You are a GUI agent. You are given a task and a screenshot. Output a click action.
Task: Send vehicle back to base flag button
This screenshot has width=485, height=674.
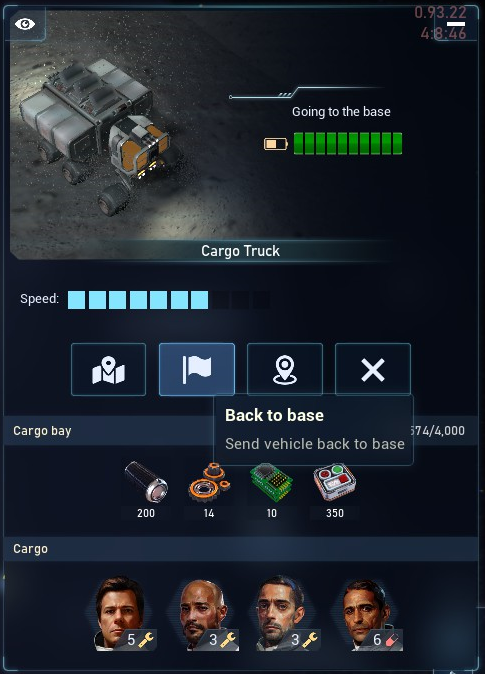[196, 369]
